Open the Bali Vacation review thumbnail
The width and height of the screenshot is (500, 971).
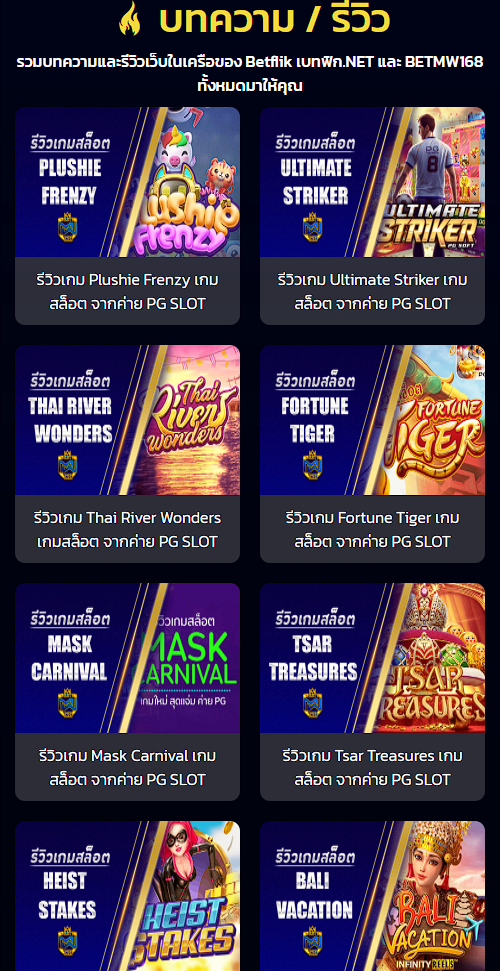click(372, 896)
